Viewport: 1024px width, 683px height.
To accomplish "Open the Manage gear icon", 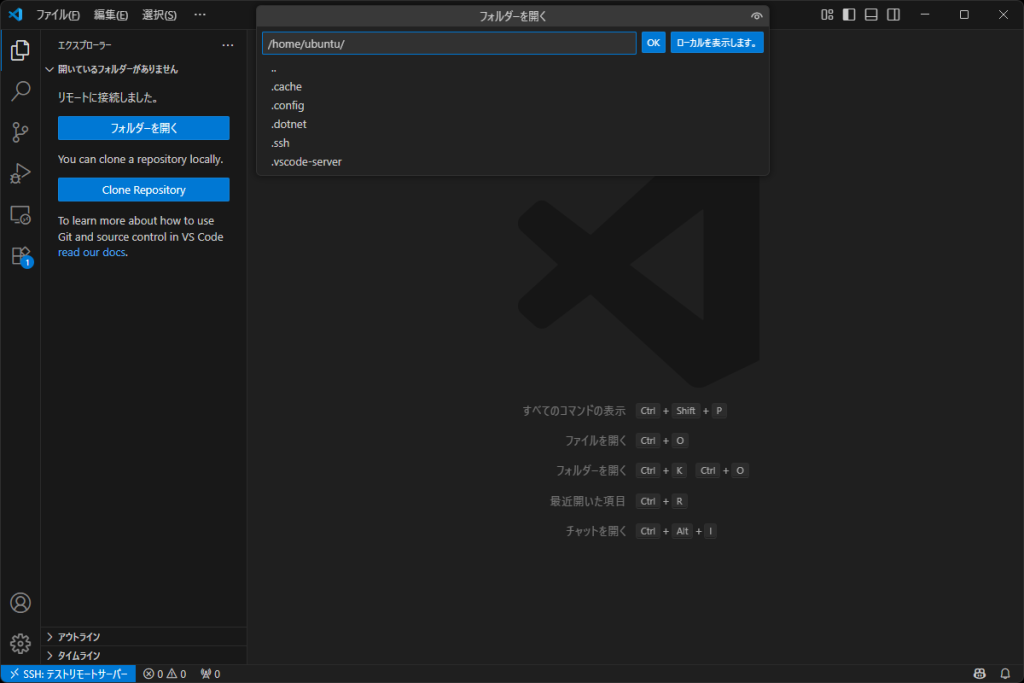I will 20,643.
